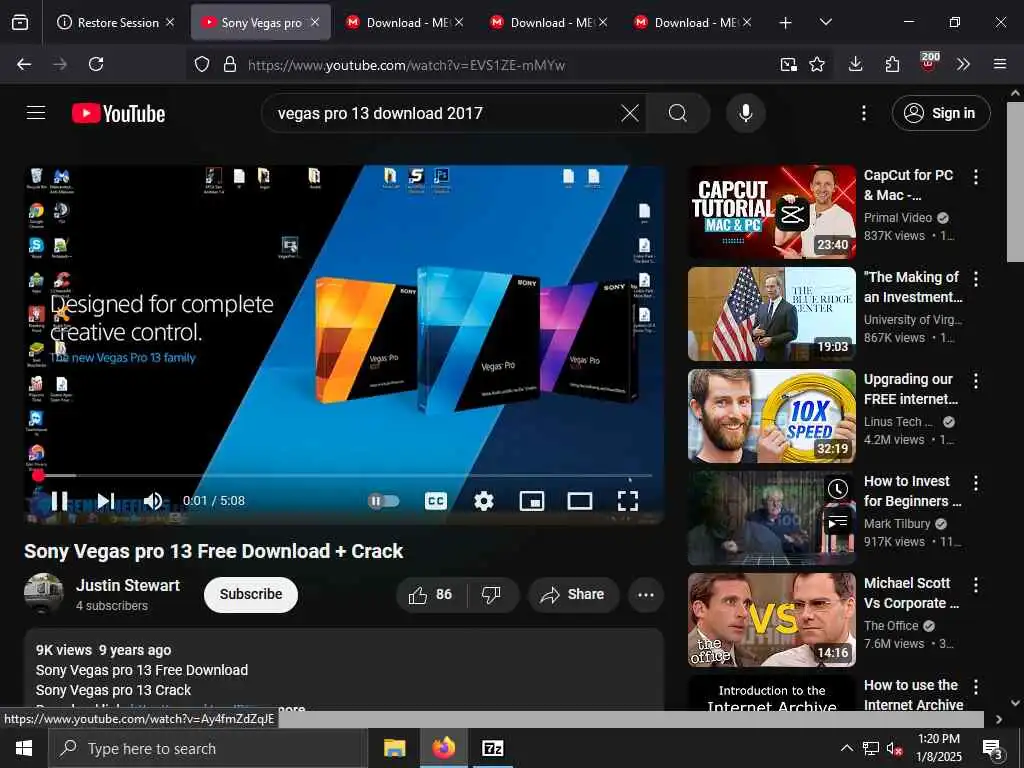
Task: Subscribe to Justin Stewart
Action: (251, 594)
